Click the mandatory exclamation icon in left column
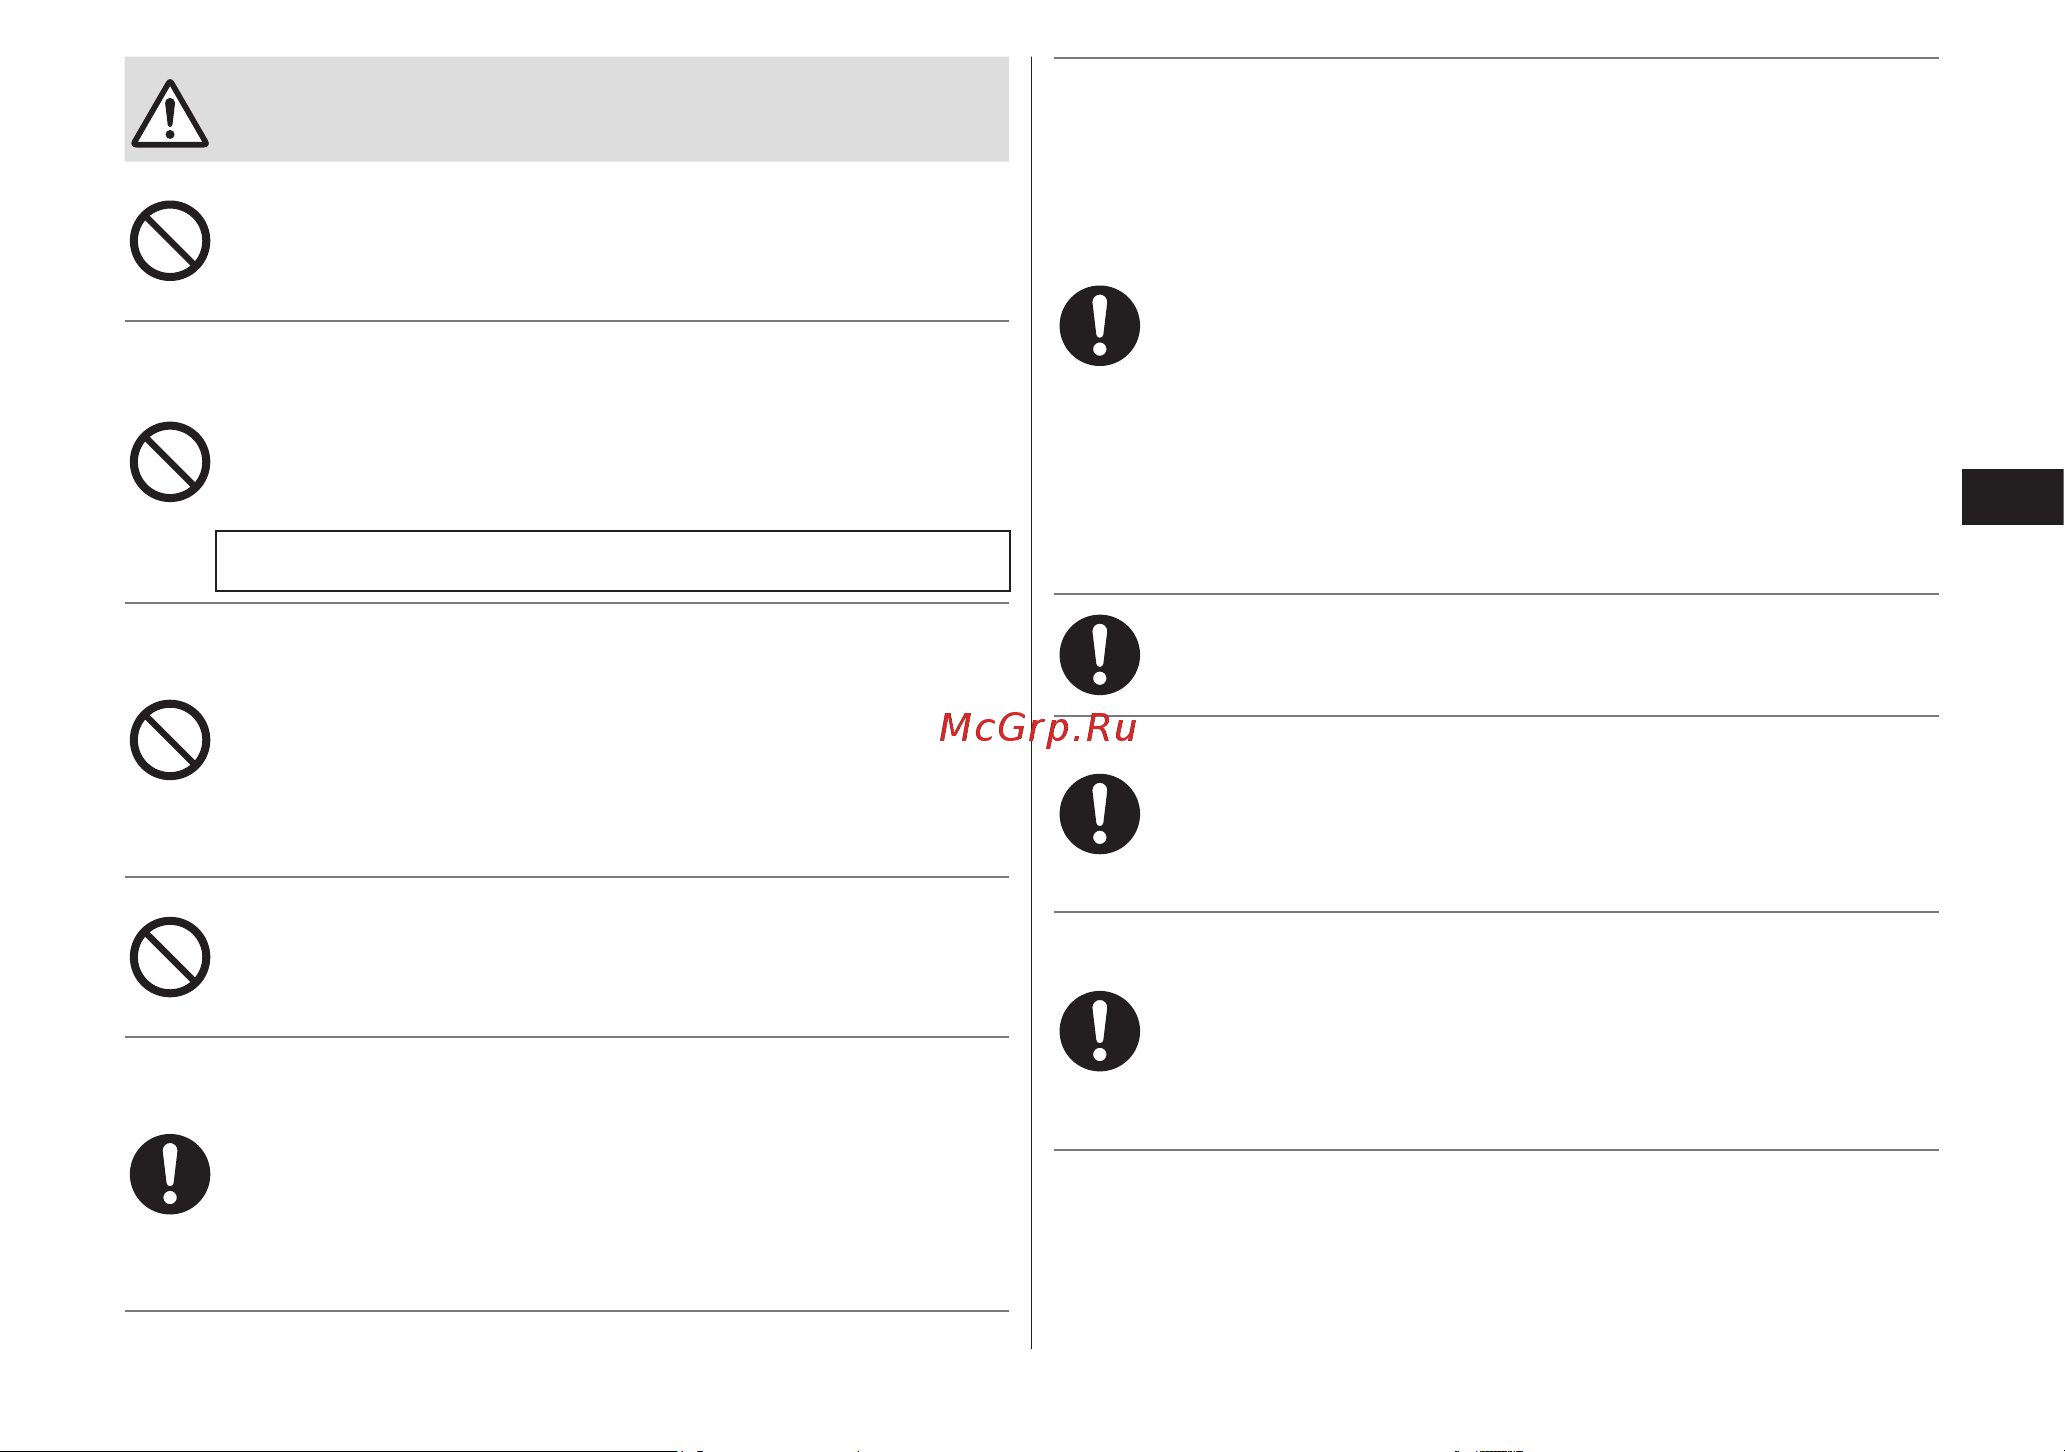 click(170, 1174)
